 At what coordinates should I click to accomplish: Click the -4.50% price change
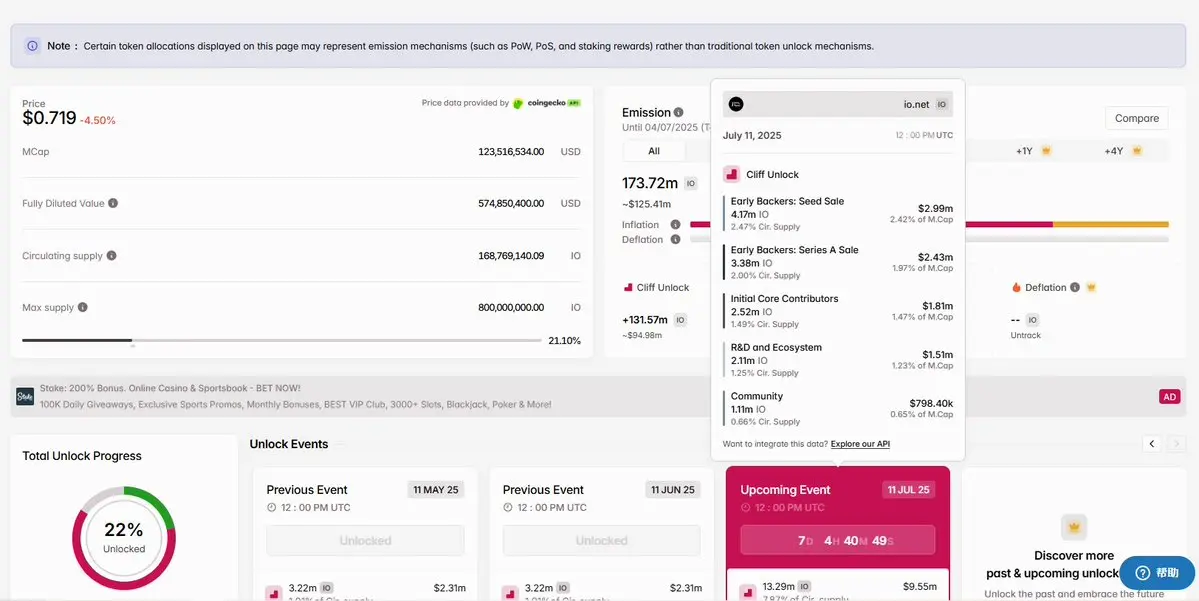[98, 121]
